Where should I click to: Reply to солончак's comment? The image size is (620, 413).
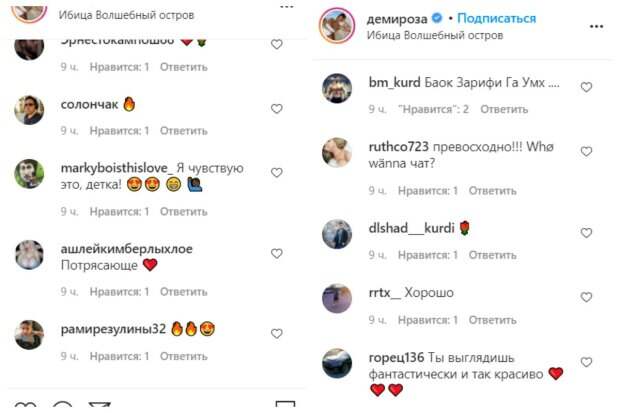(x=183, y=131)
